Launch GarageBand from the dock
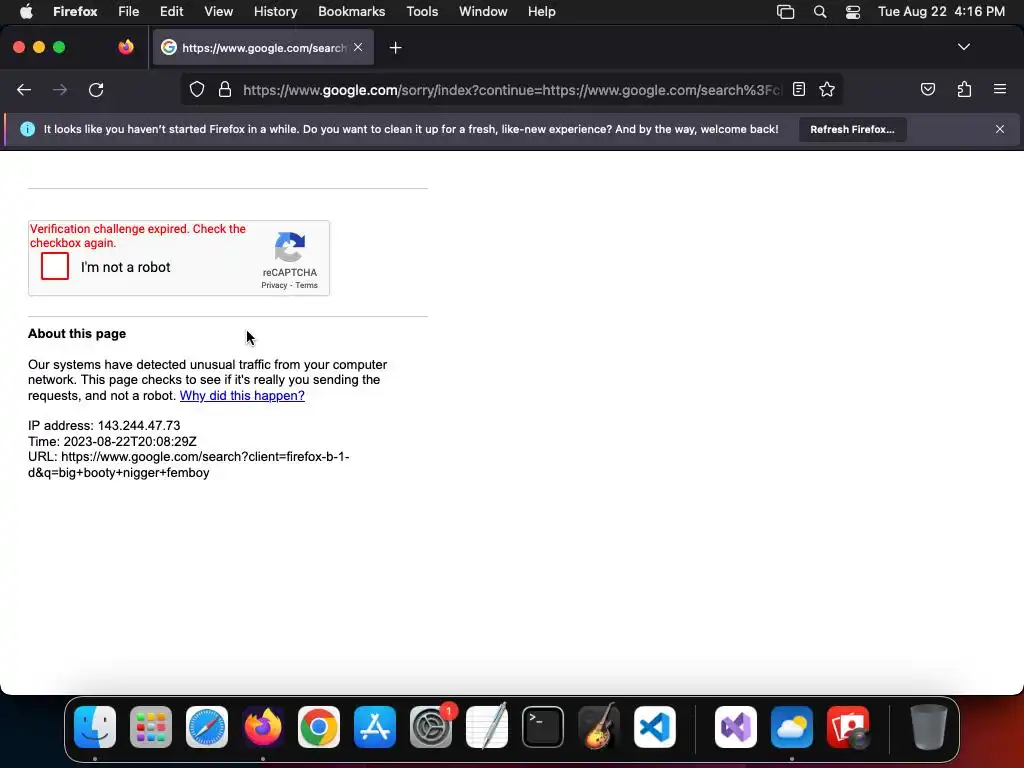The image size is (1024, 768). 599,727
